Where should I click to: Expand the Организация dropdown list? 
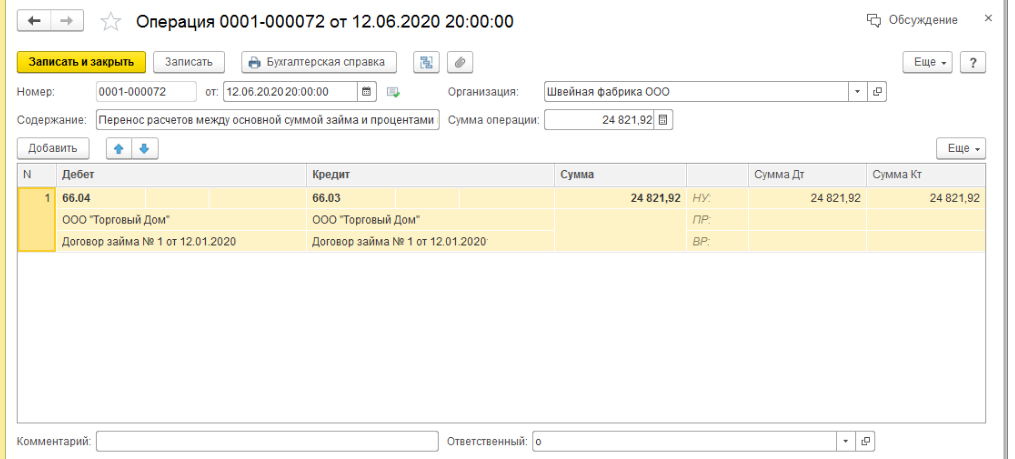[x=857, y=92]
